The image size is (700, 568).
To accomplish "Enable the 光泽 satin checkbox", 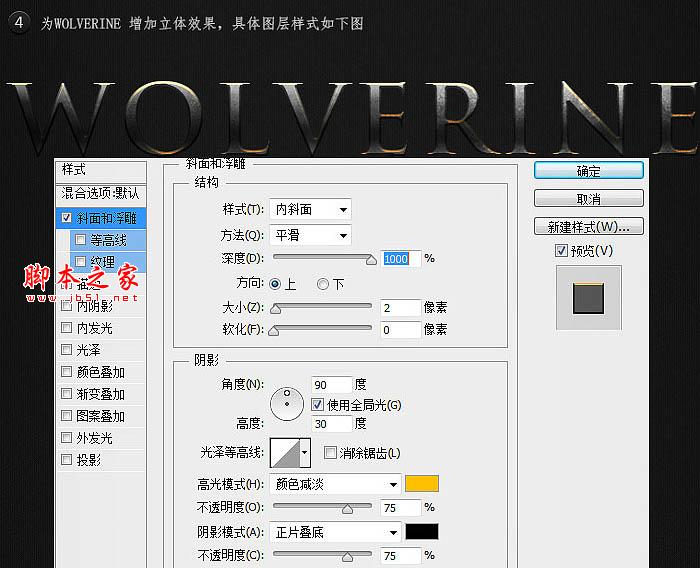I will 67,350.
